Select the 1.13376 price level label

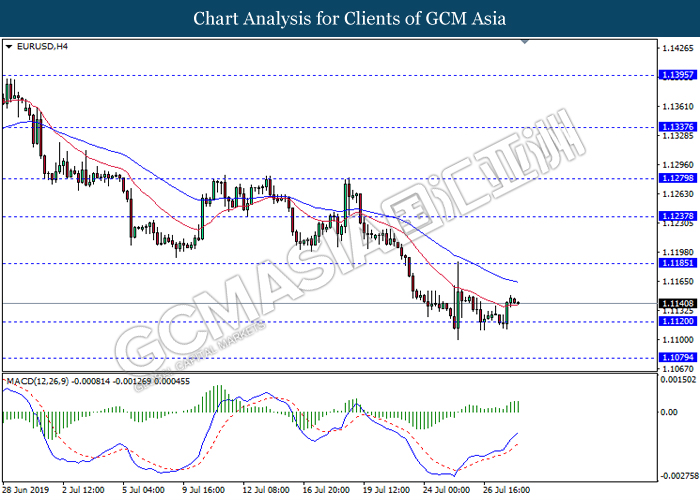[x=678, y=127]
